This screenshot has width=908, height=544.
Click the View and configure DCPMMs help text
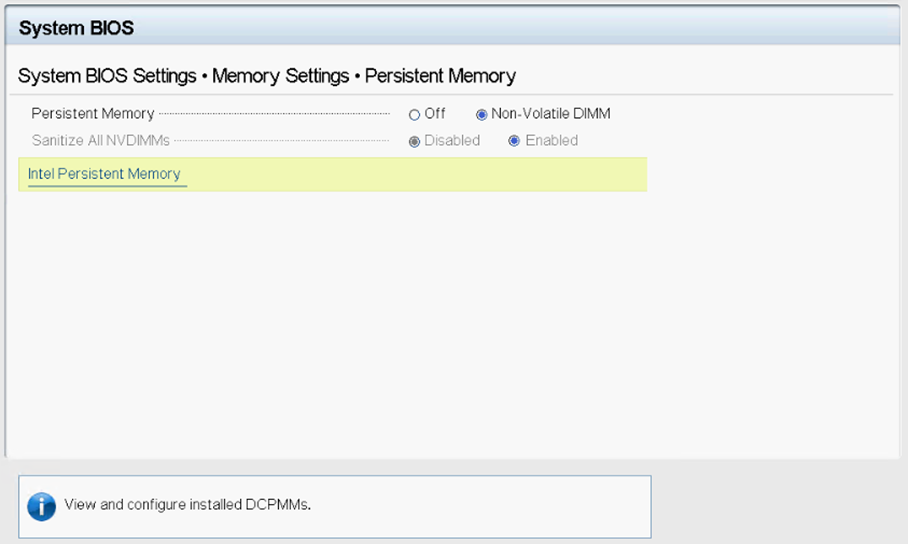188,505
